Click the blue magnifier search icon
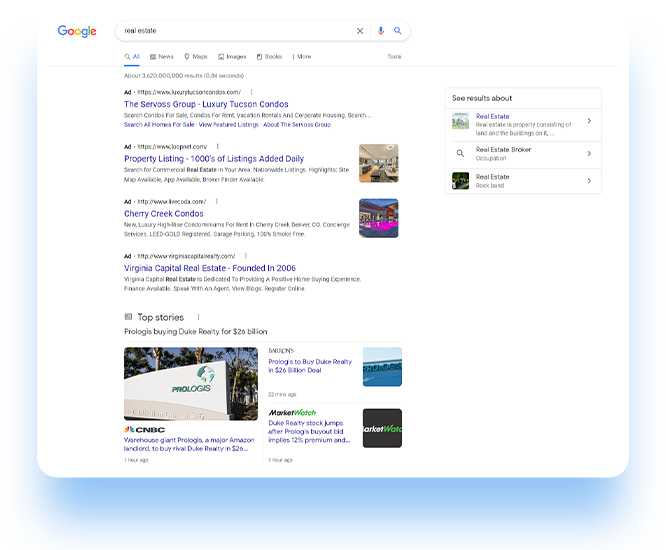Screen dimensions: 666x550 click(398, 31)
